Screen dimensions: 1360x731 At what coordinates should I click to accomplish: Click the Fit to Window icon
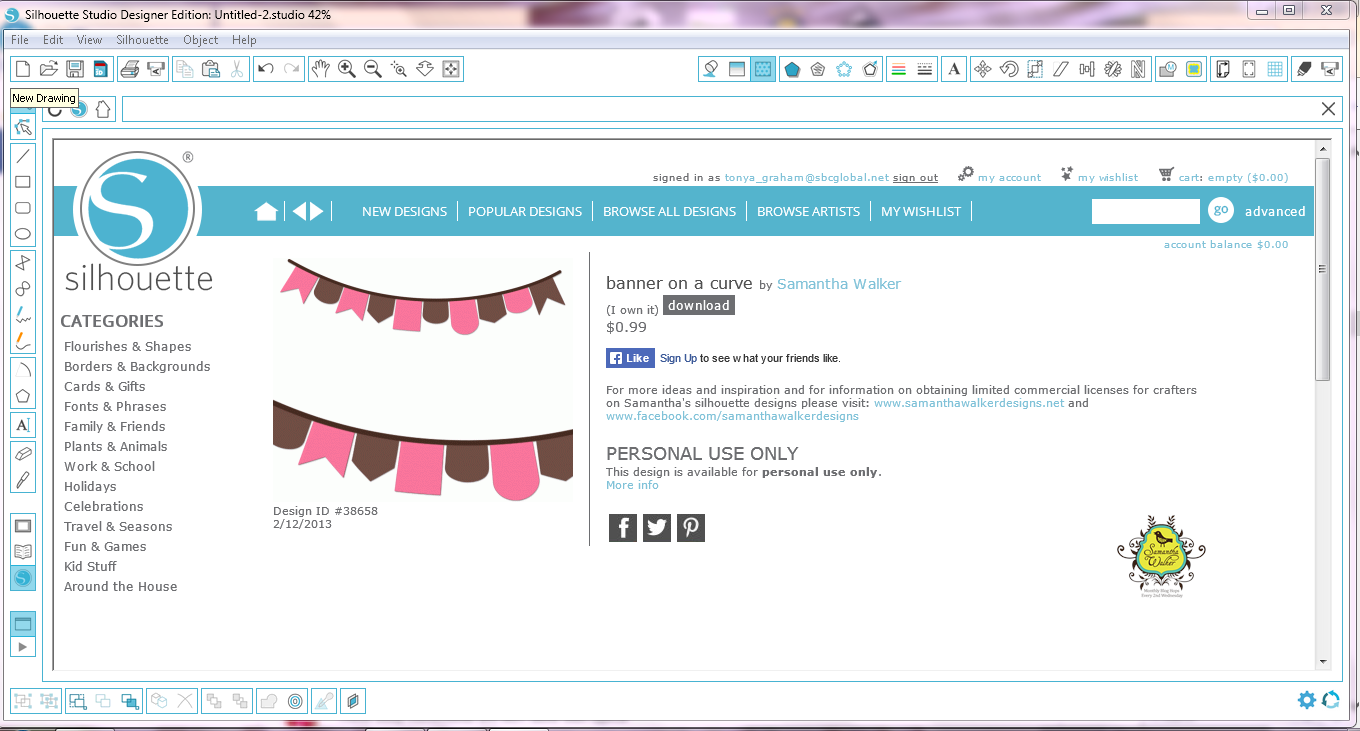point(450,69)
